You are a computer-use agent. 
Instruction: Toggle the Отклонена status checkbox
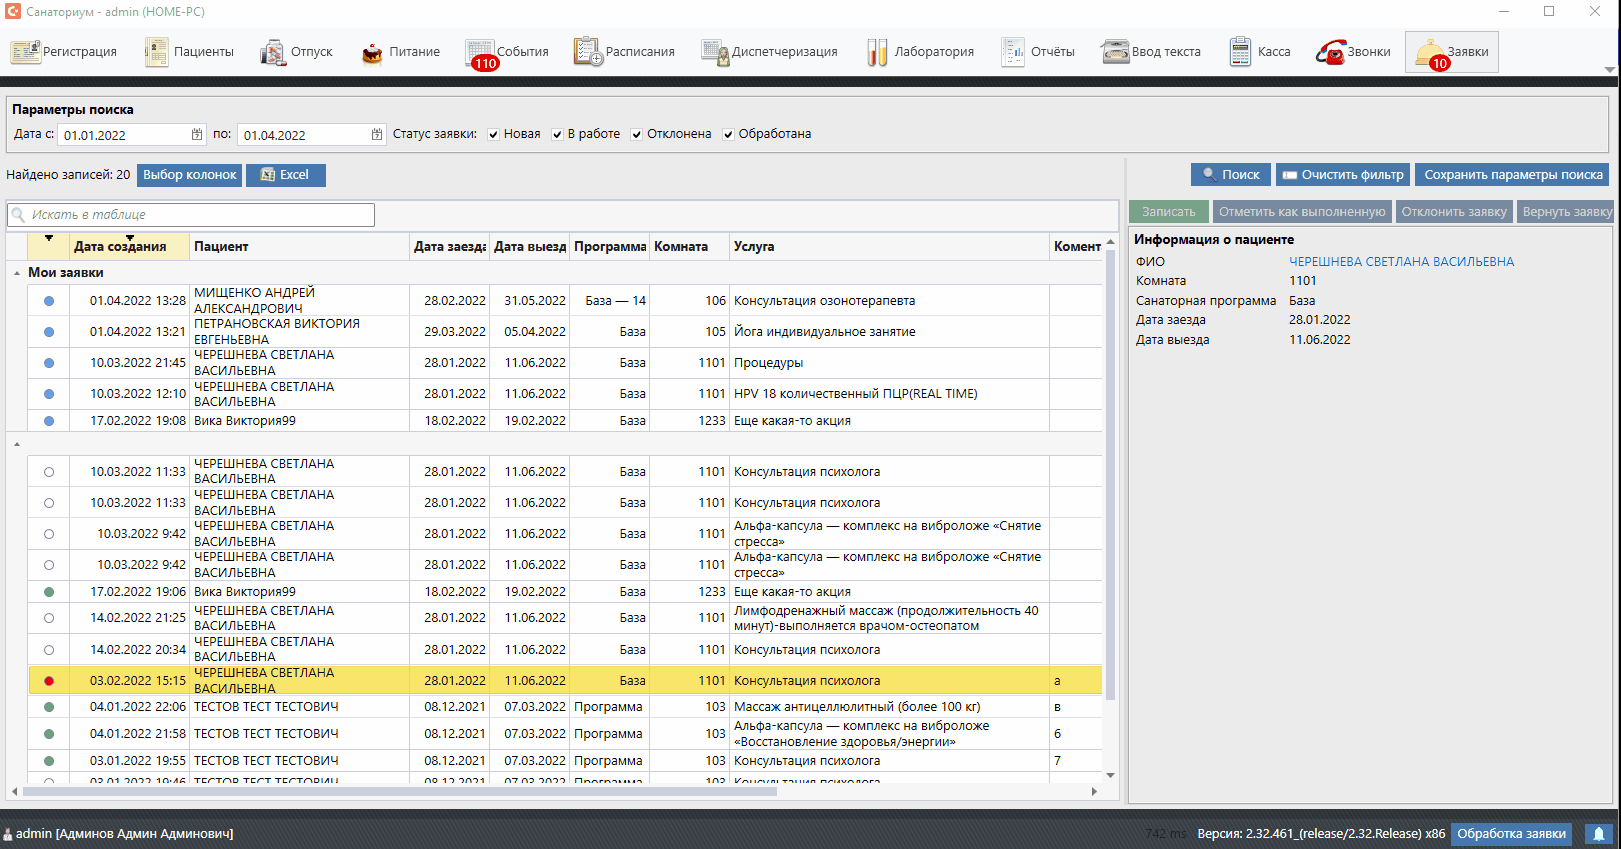click(637, 135)
